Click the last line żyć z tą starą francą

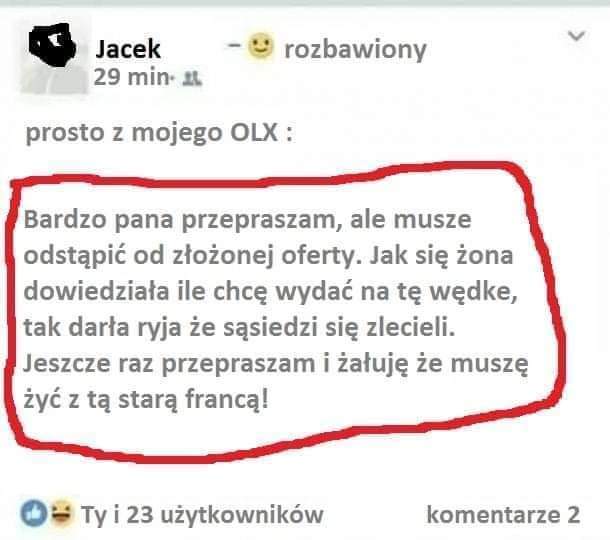coord(146,401)
